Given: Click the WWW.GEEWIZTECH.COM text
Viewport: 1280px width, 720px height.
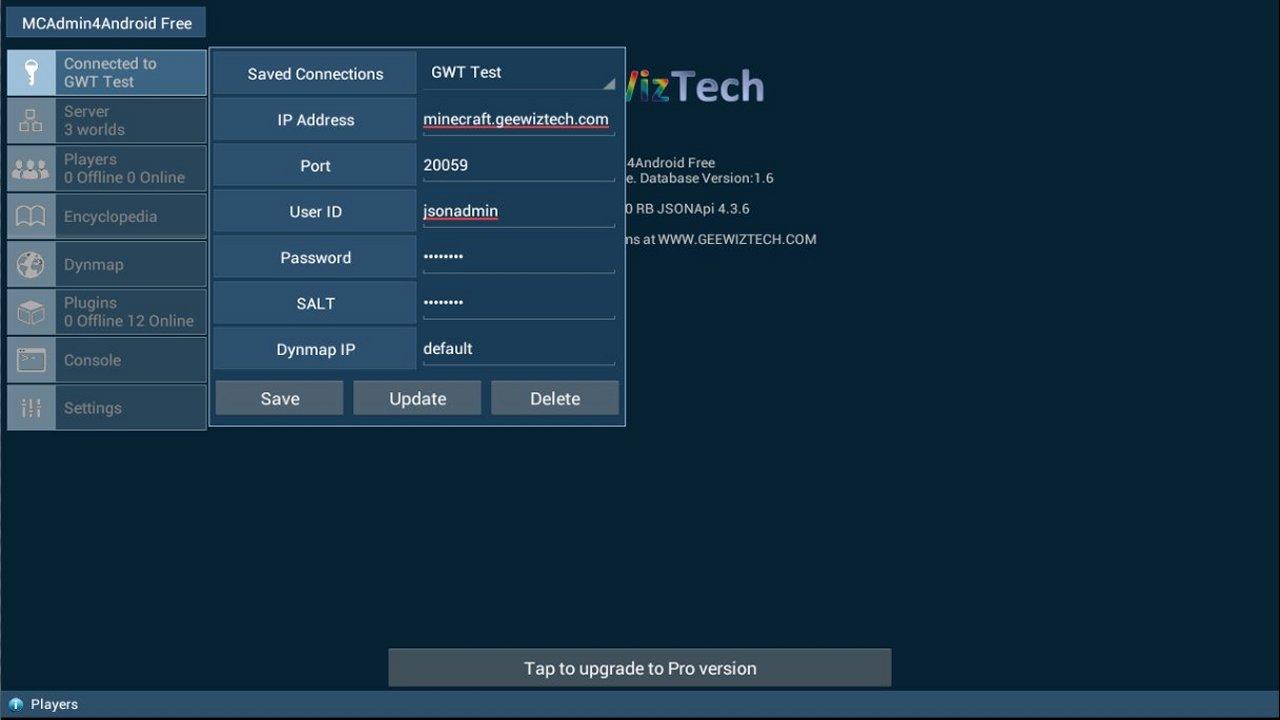Looking at the screenshot, I should click(x=737, y=239).
